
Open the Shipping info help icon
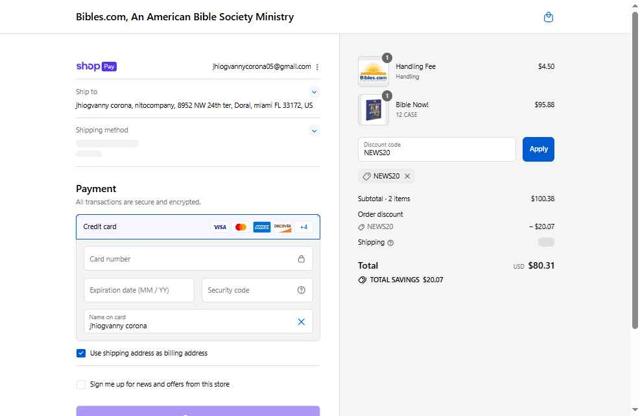coord(391,243)
